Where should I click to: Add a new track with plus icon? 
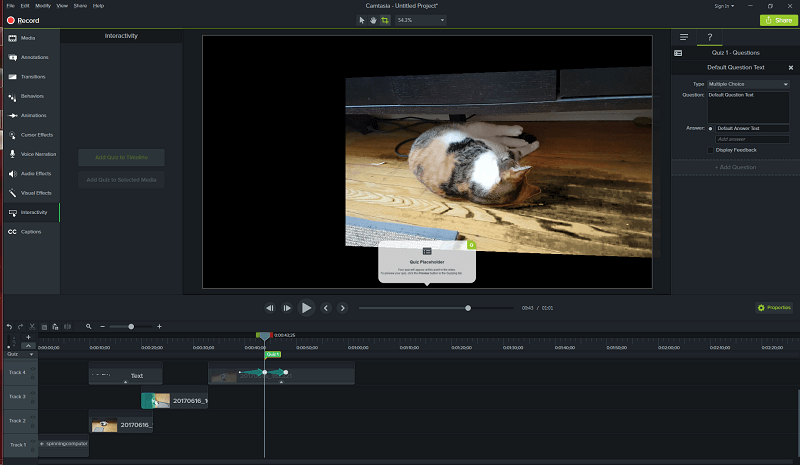[x=28, y=337]
